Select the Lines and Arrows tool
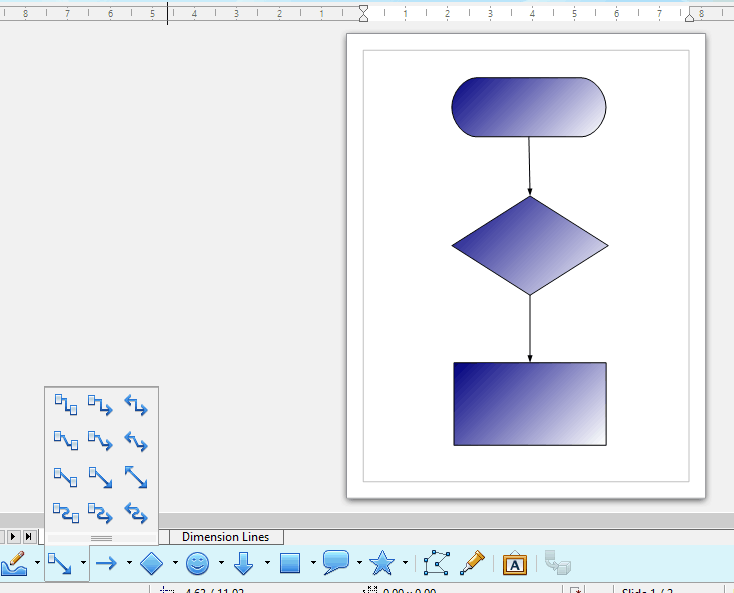 [106, 563]
